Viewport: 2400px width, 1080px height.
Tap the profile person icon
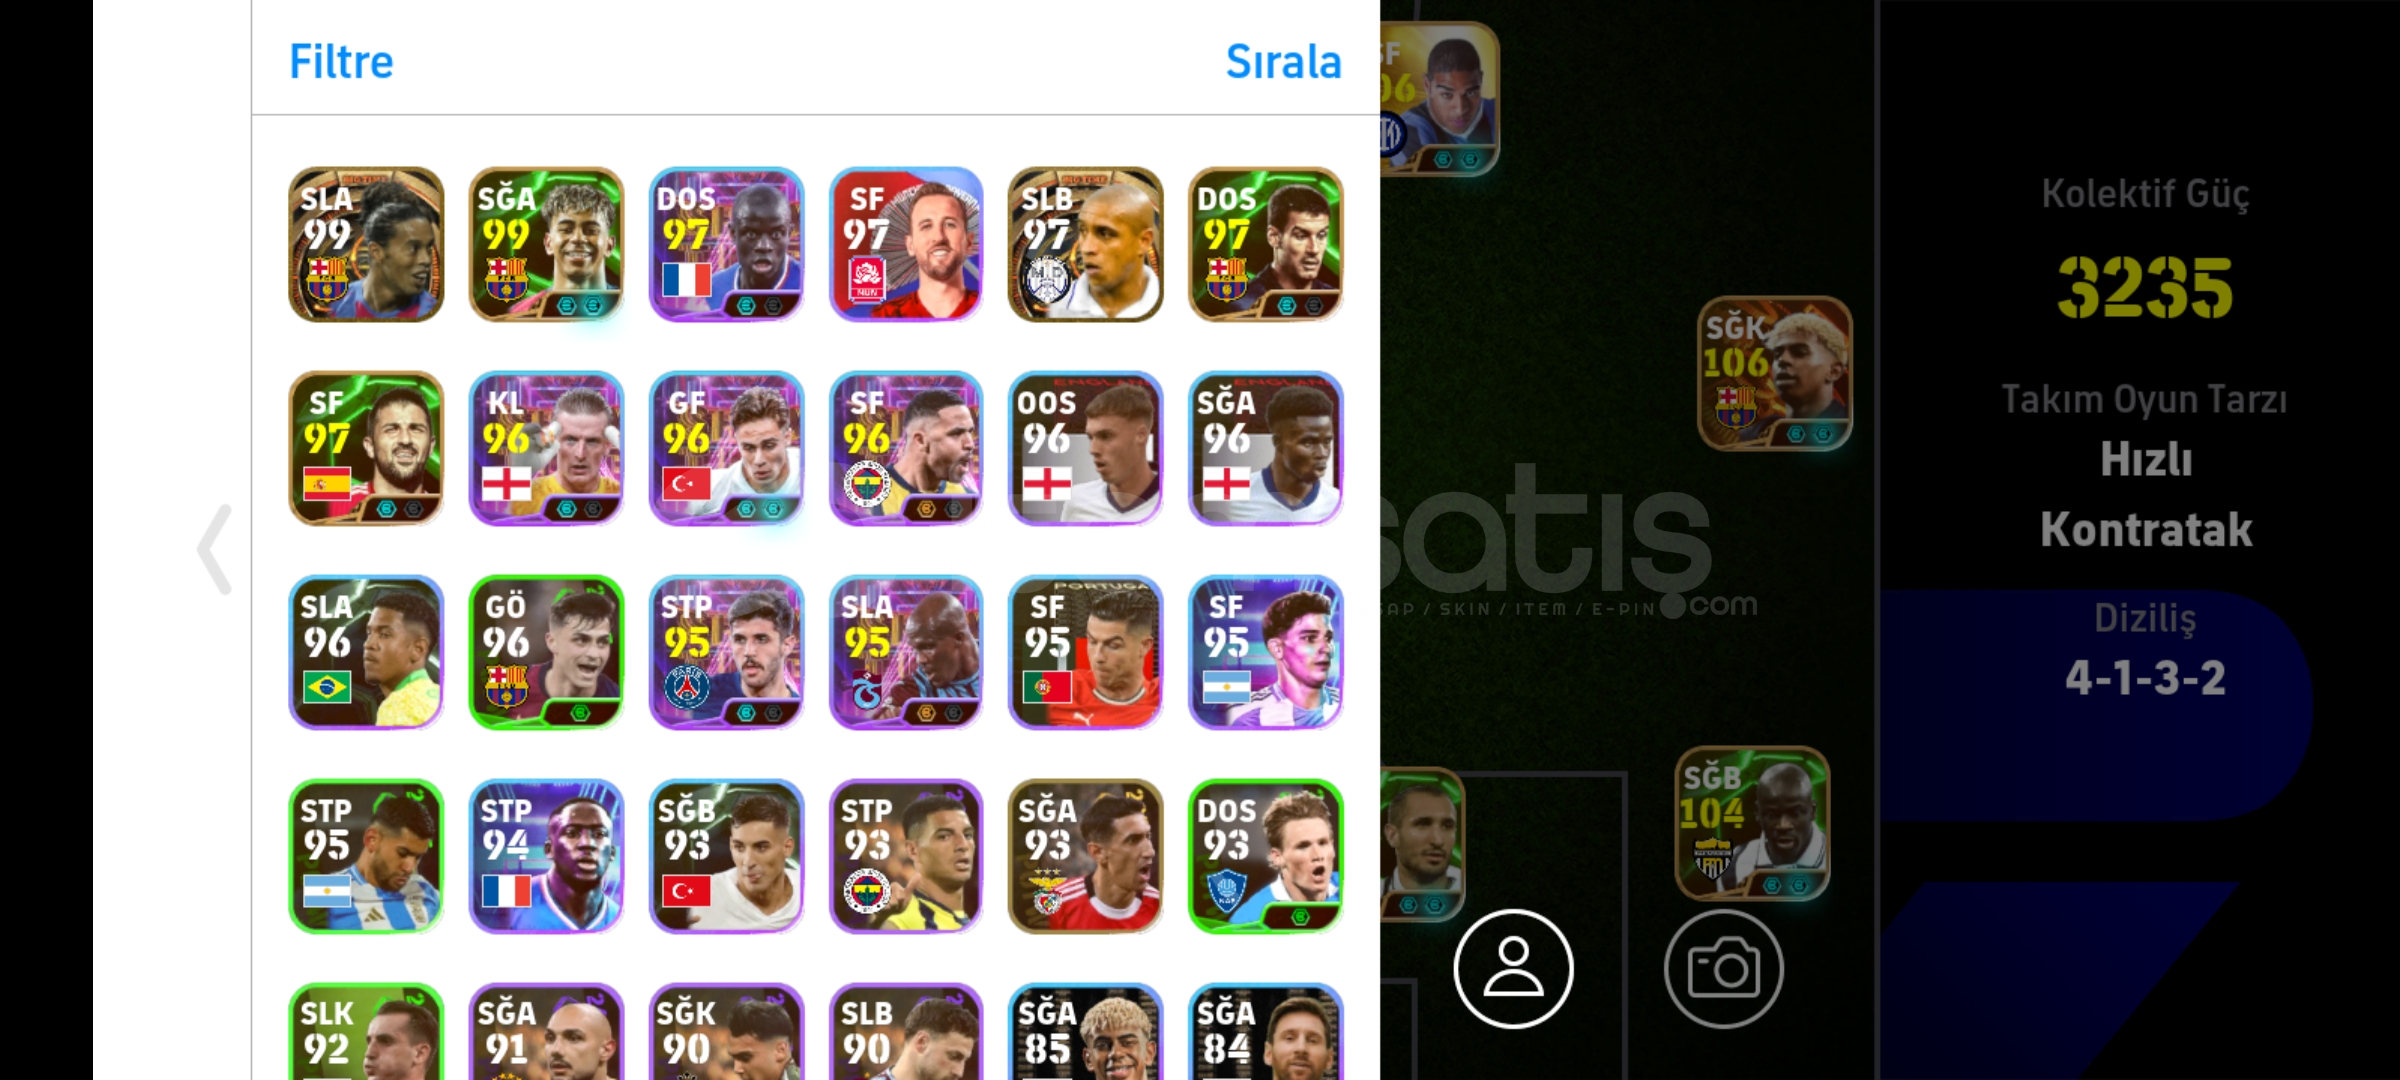point(1513,968)
